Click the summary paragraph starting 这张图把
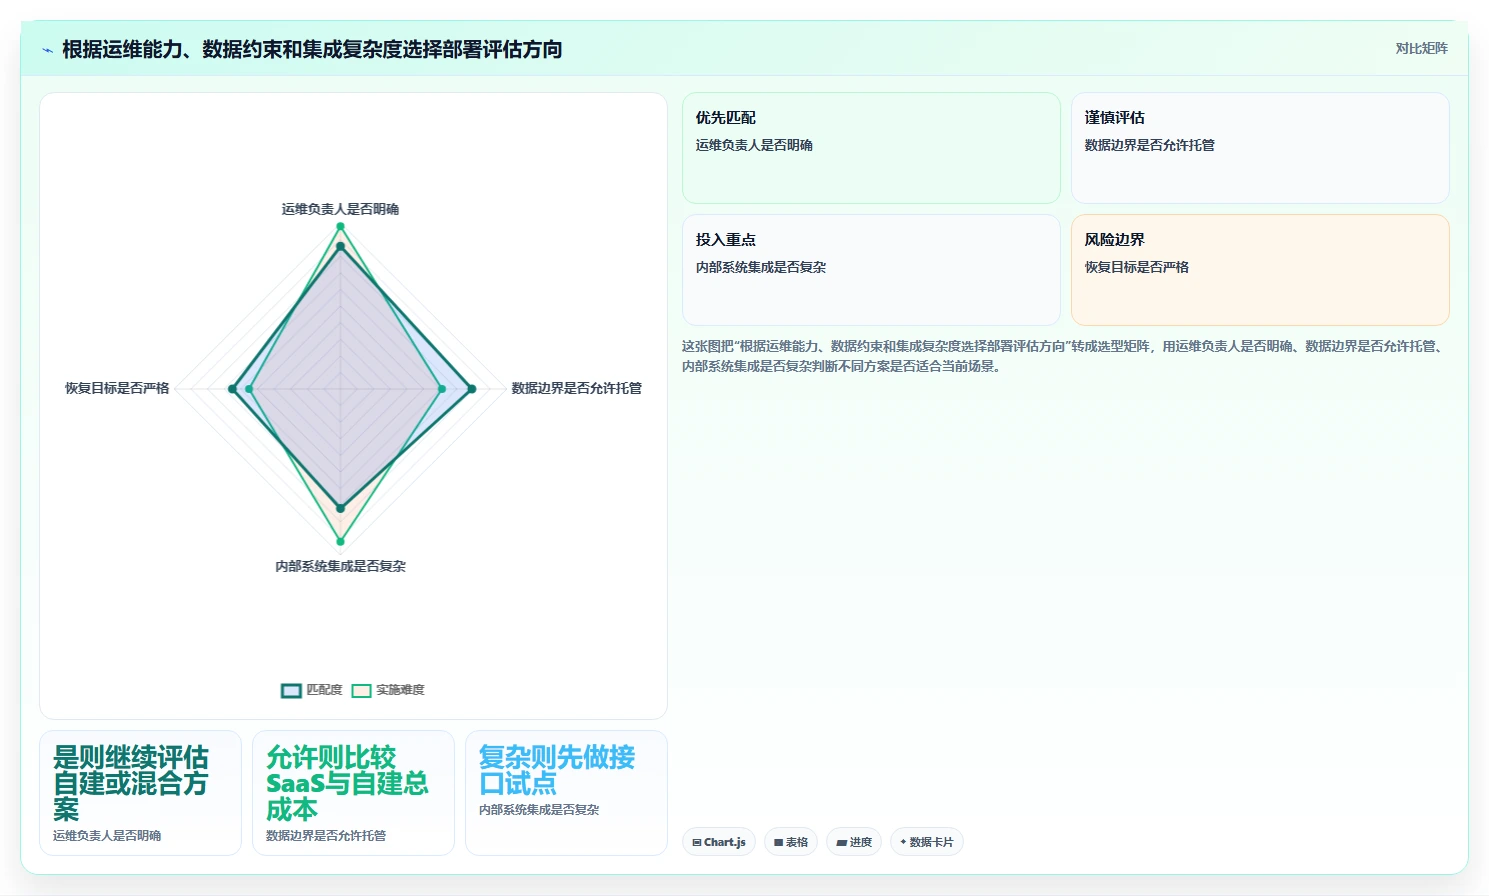 pyautogui.click(x=1065, y=356)
